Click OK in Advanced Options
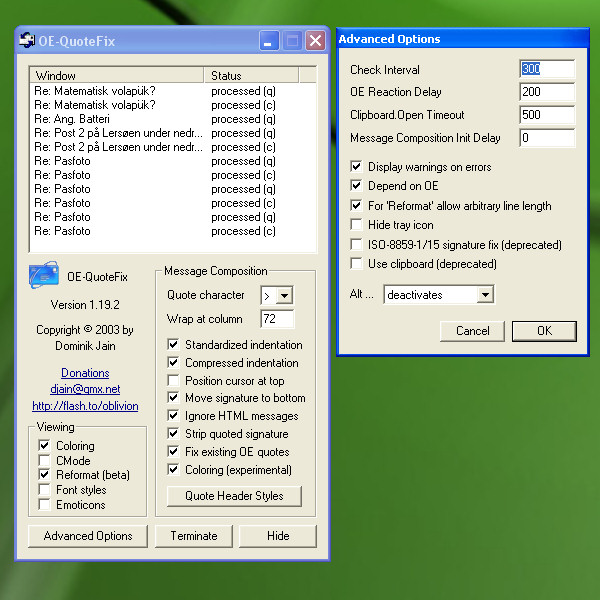The height and width of the screenshot is (600, 600). click(544, 331)
